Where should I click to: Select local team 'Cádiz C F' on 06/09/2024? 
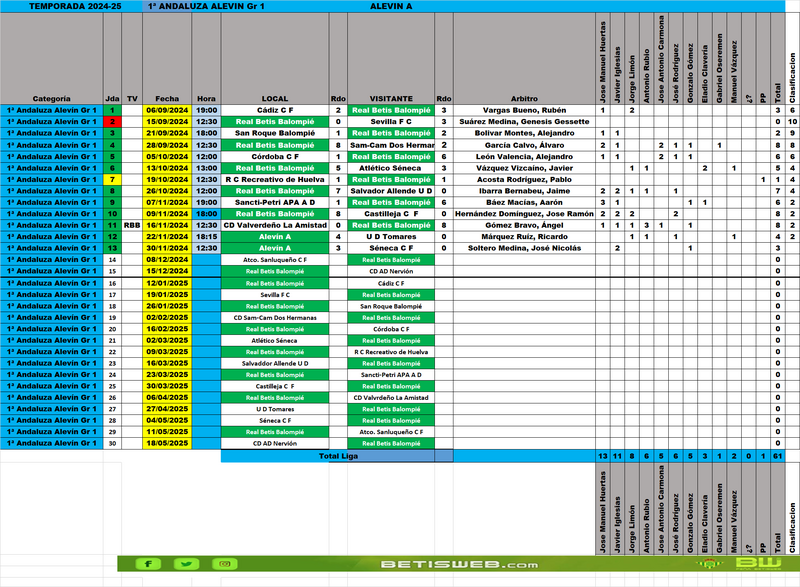point(275,110)
